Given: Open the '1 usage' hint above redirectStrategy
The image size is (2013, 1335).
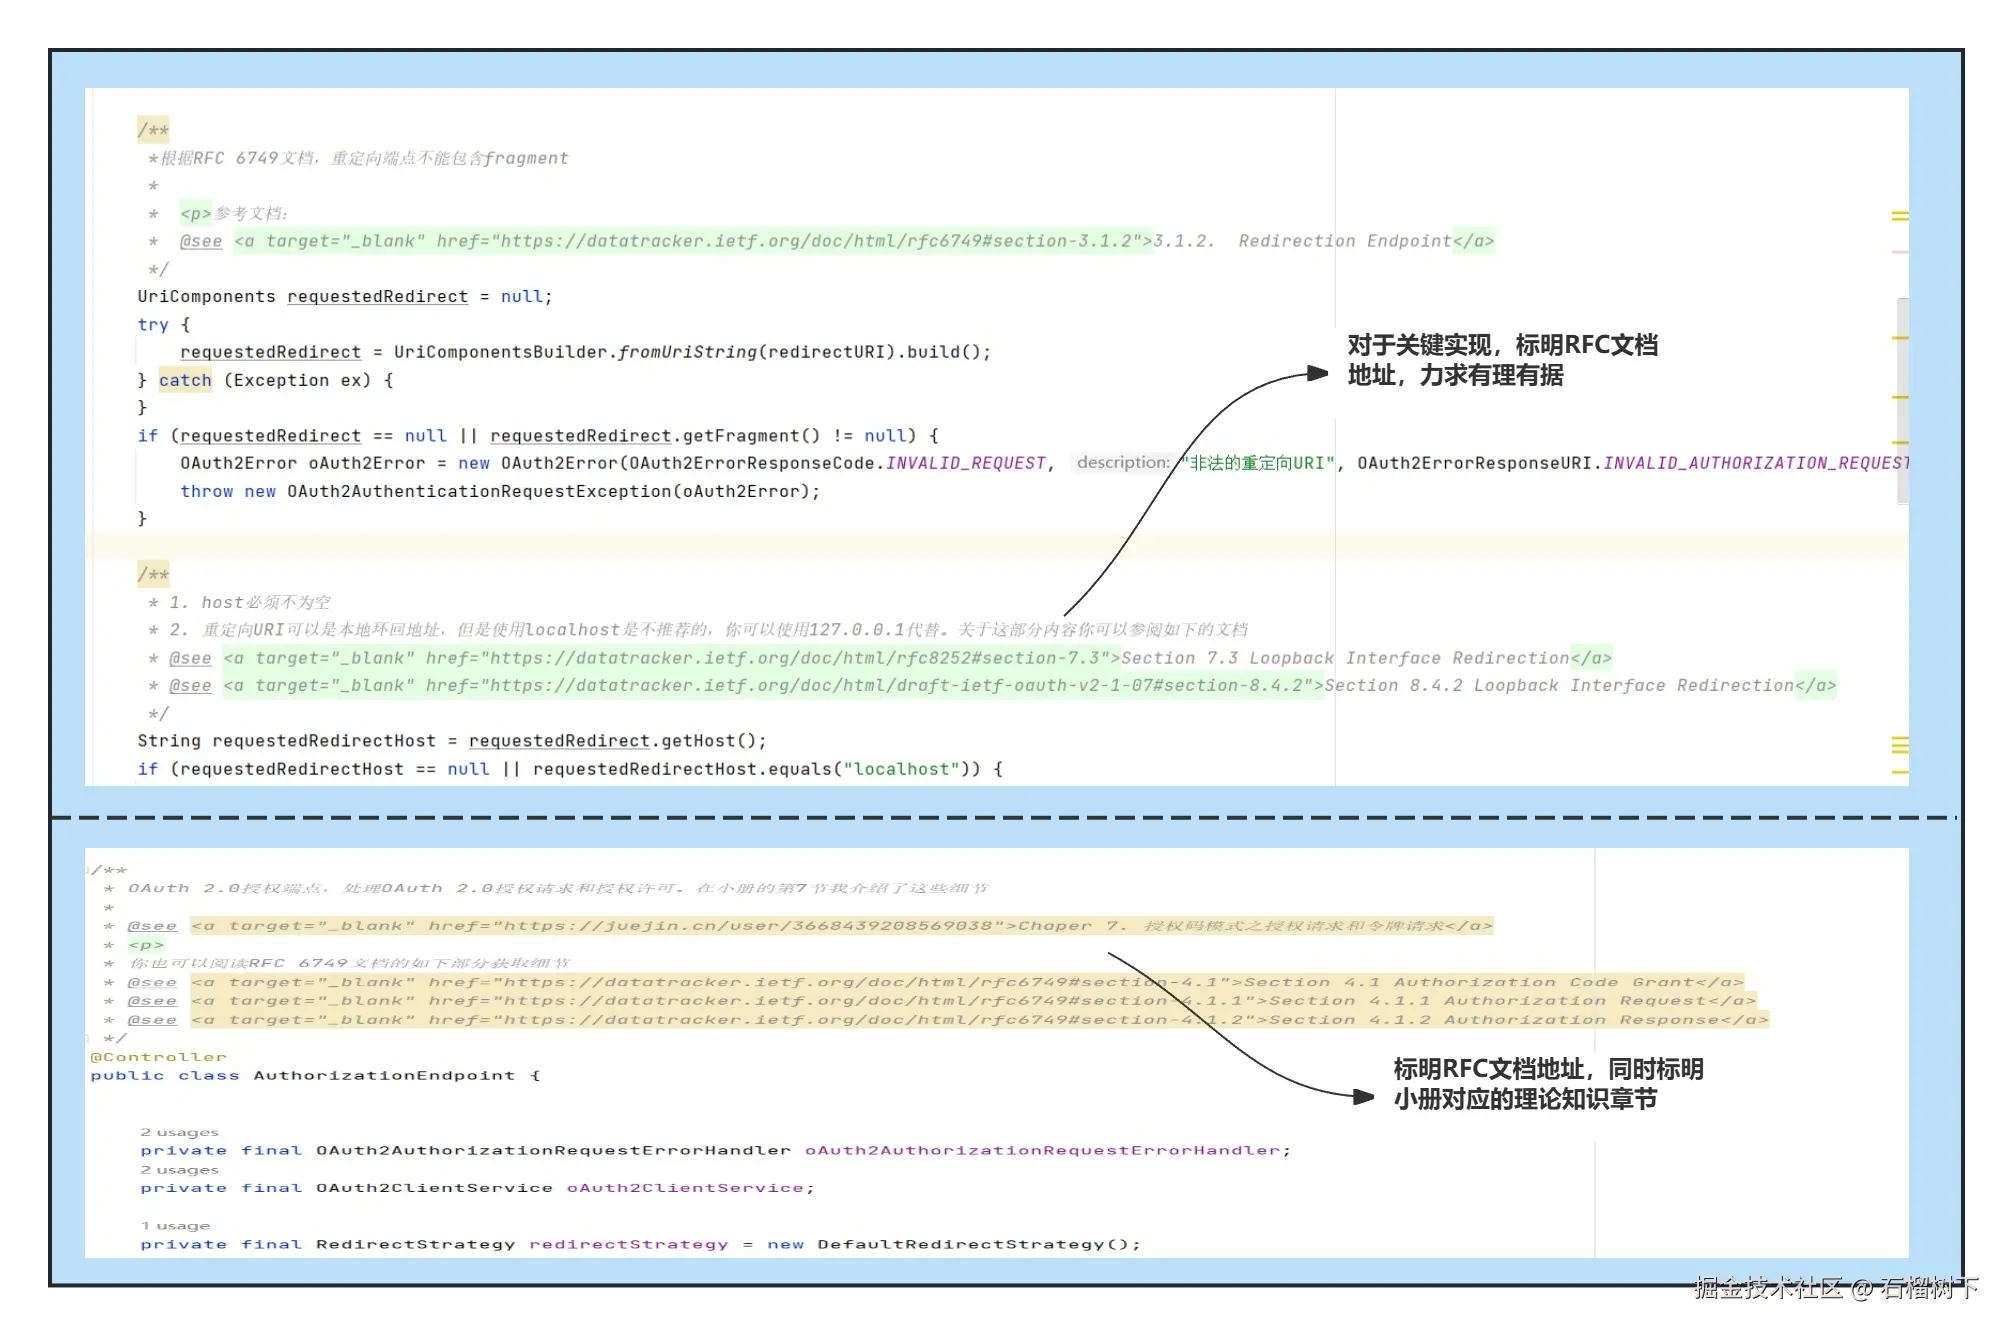Looking at the screenshot, I should pyautogui.click(x=175, y=1226).
